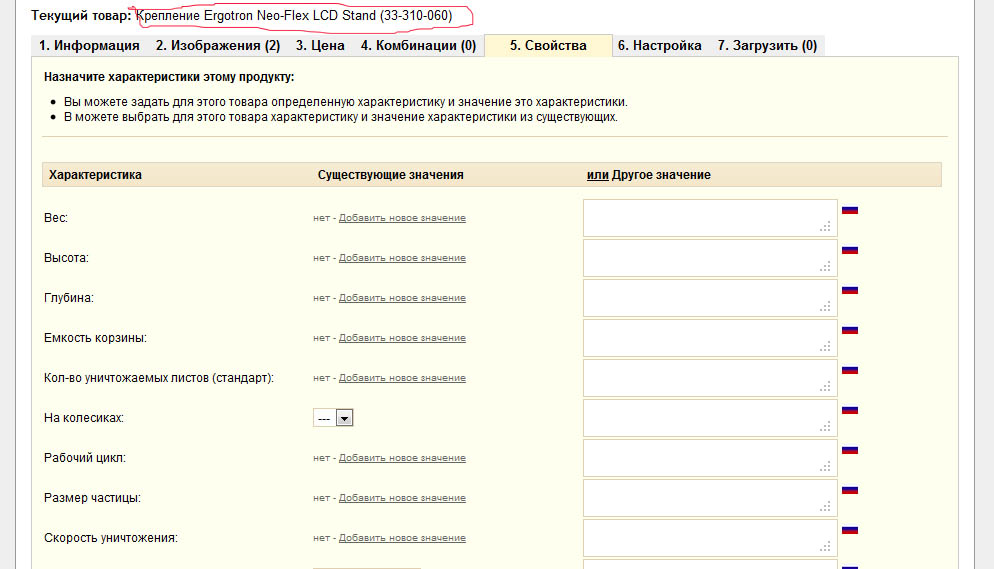Open the 7. Загрузить (0) tab
Image resolution: width=994 pixels, height=569 pixels.
(767, 46)
